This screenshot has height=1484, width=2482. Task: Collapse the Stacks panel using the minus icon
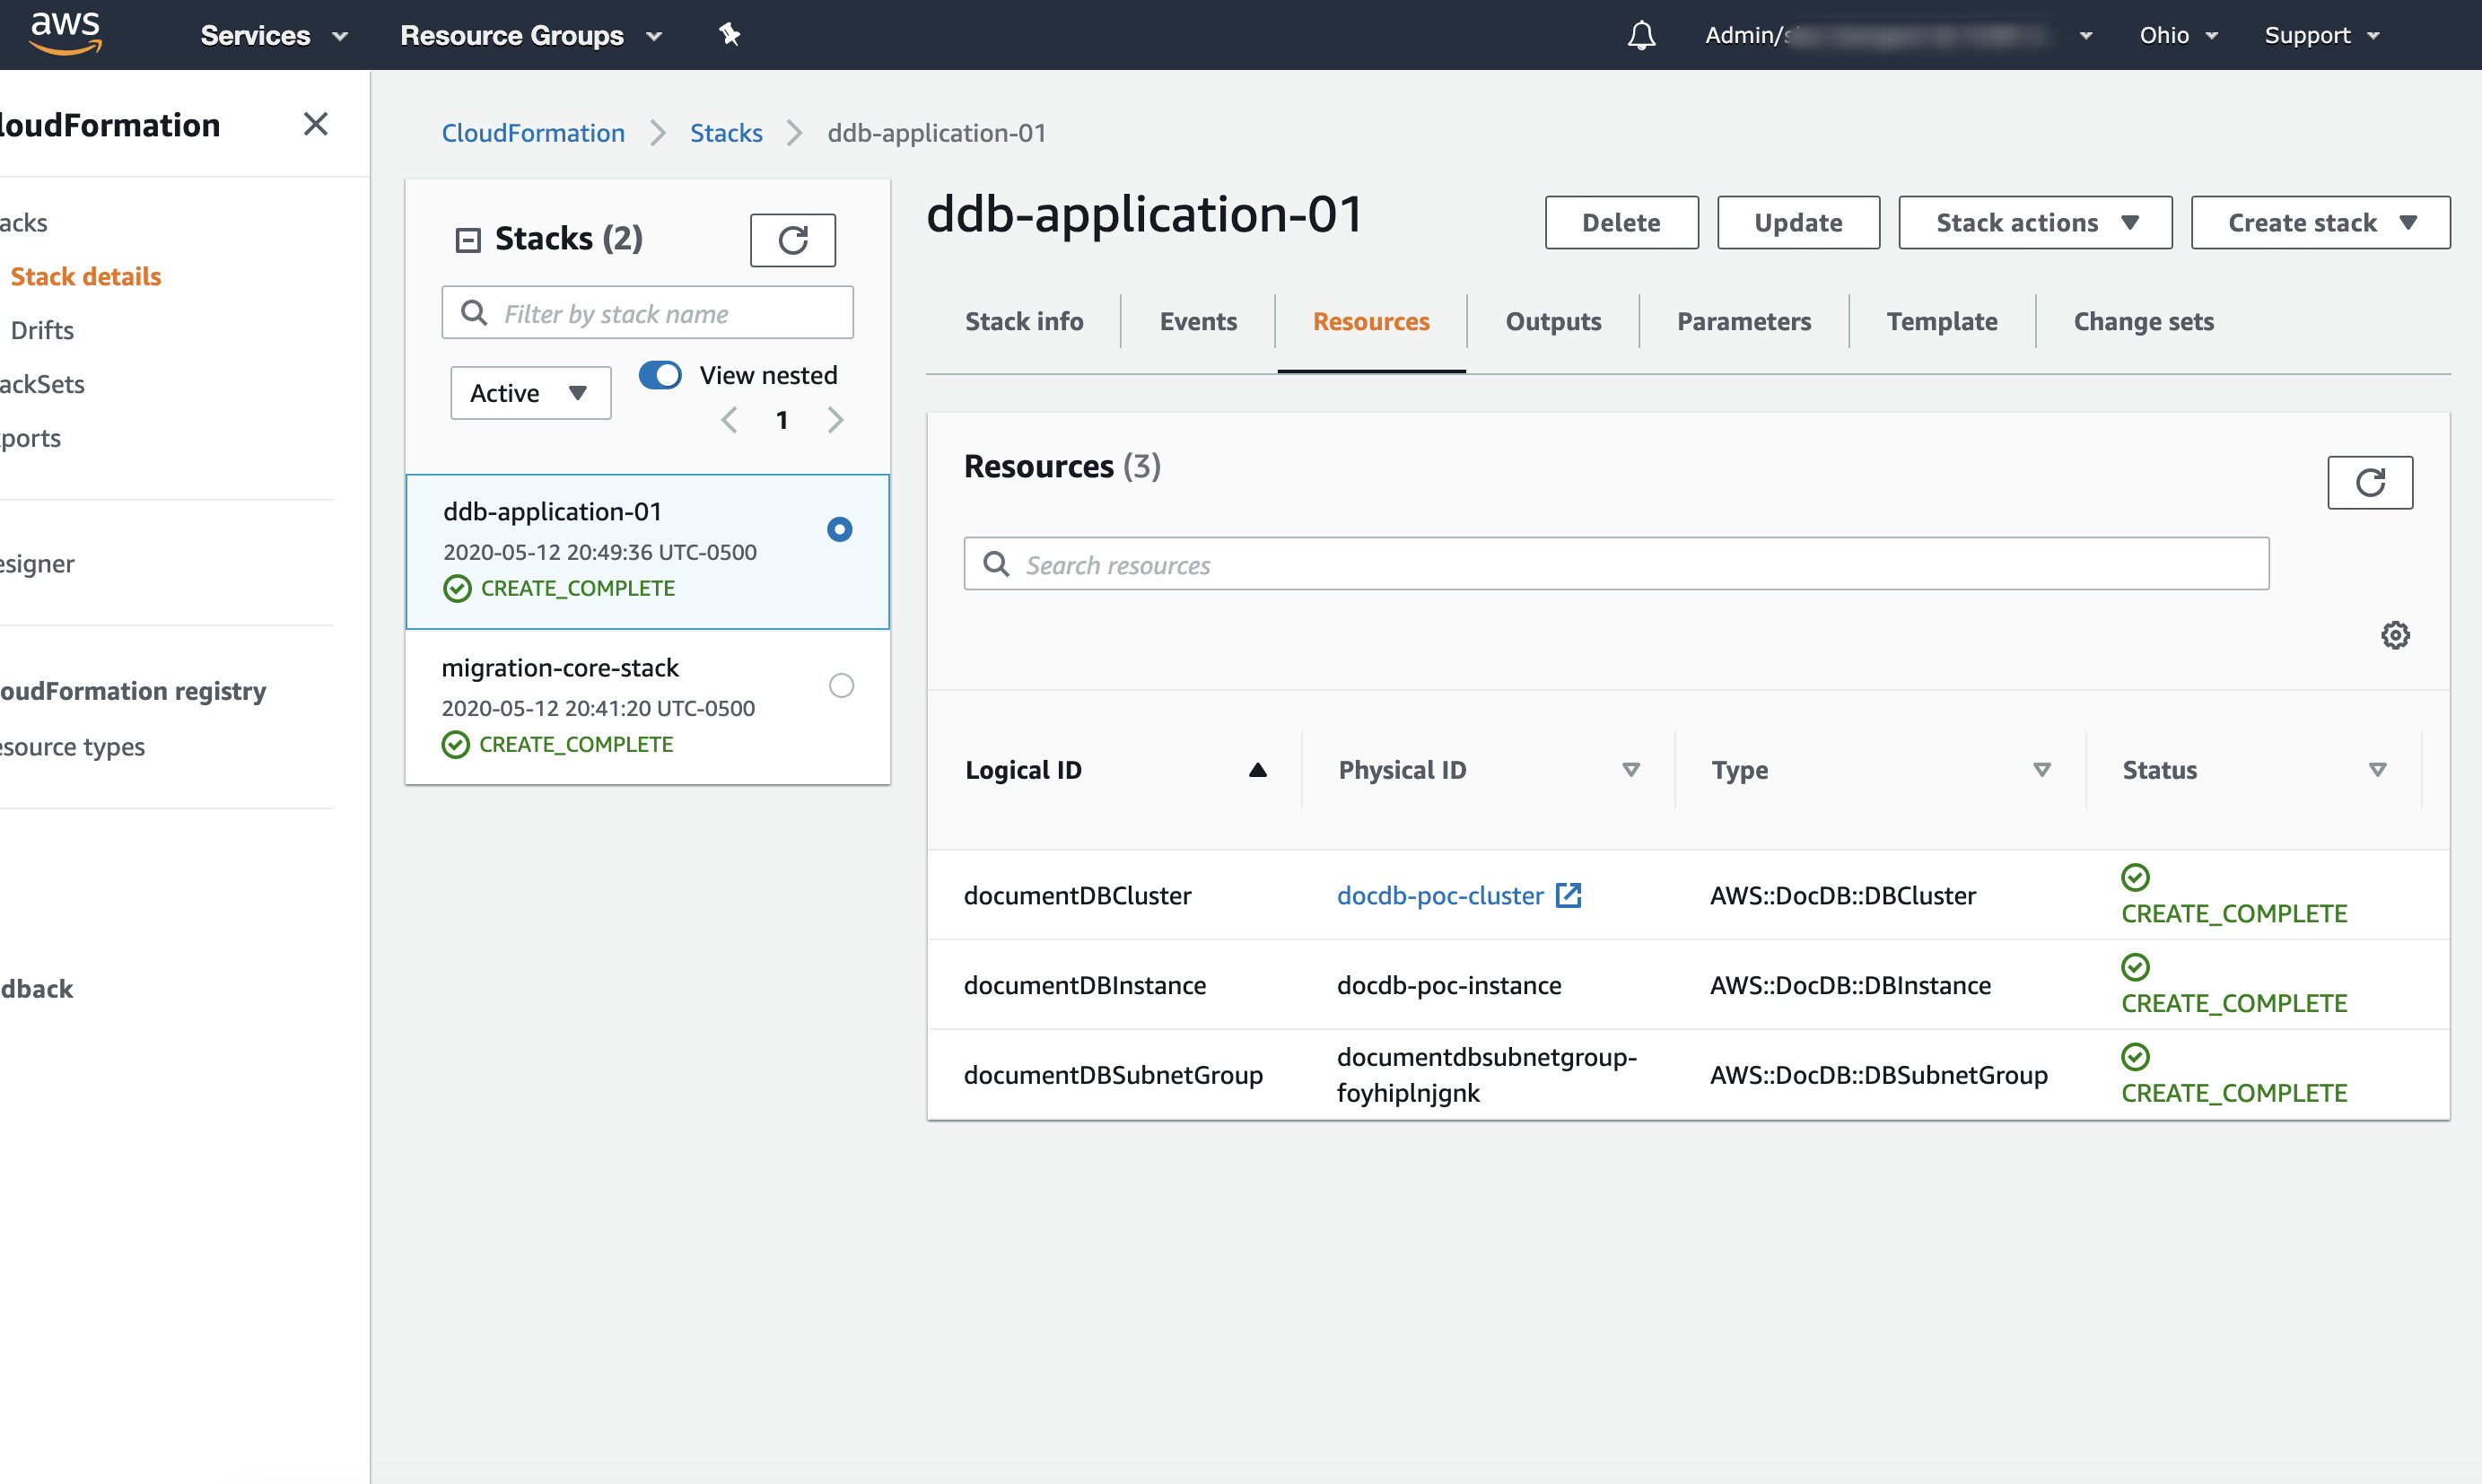click(468, 240)
